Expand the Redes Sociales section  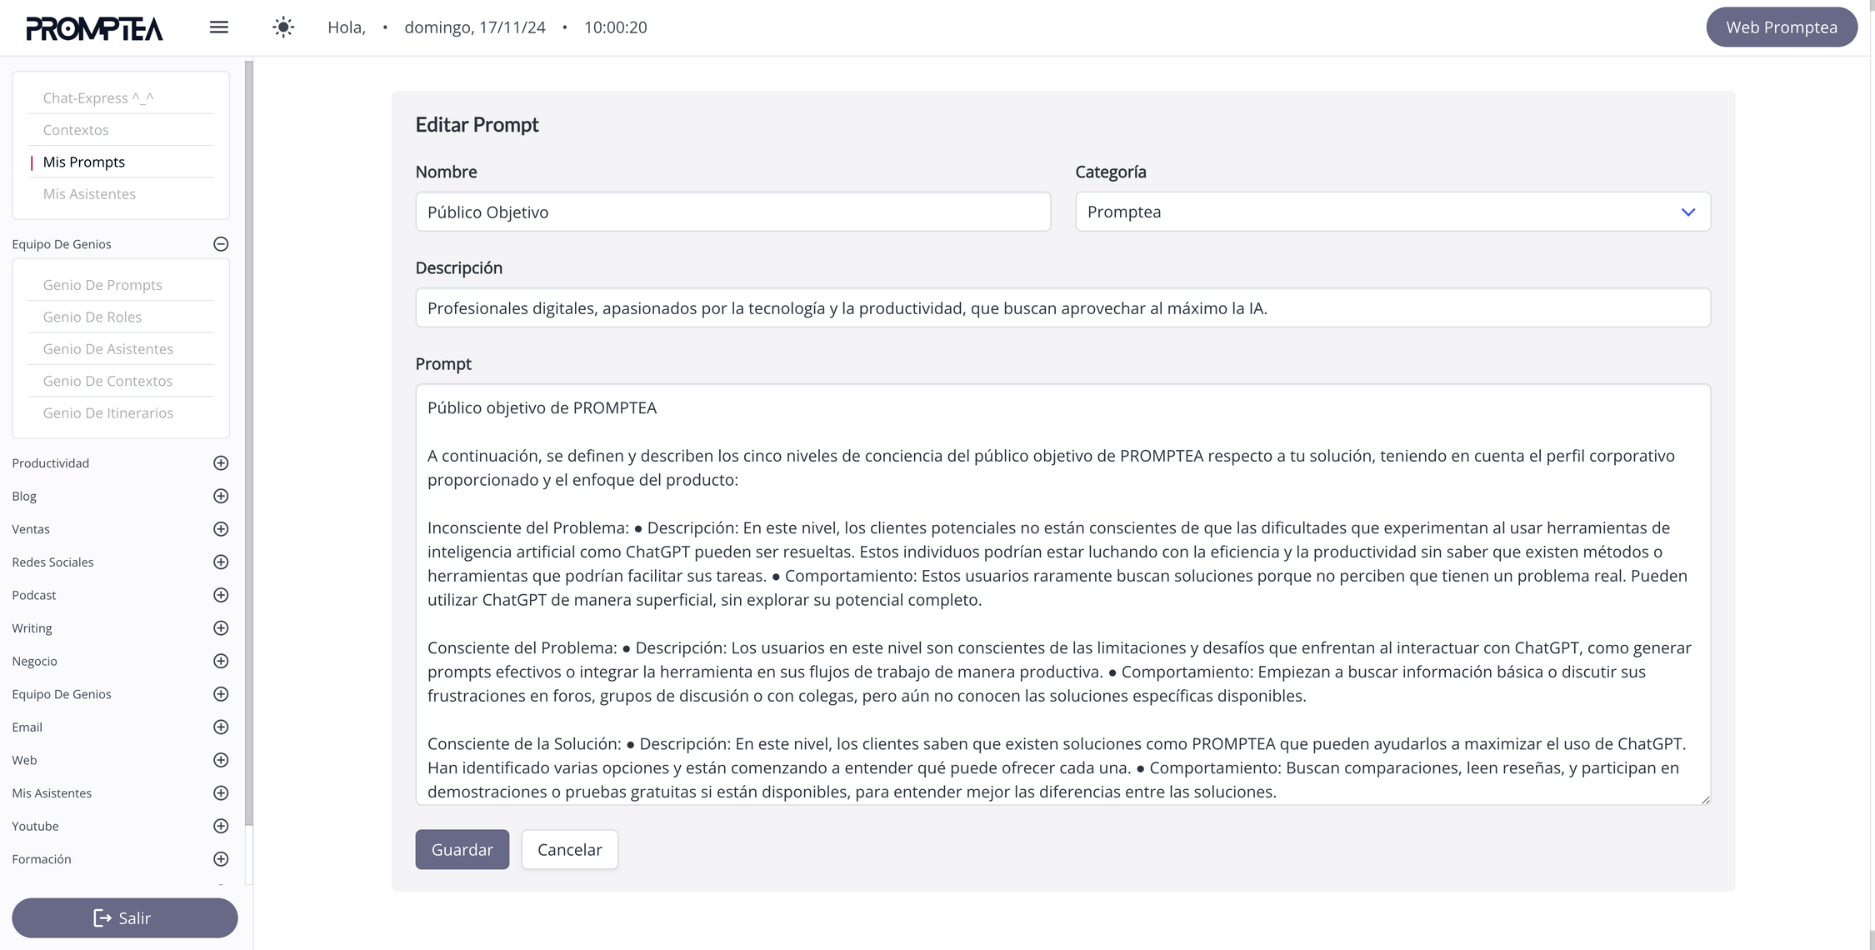coord(221,562)
